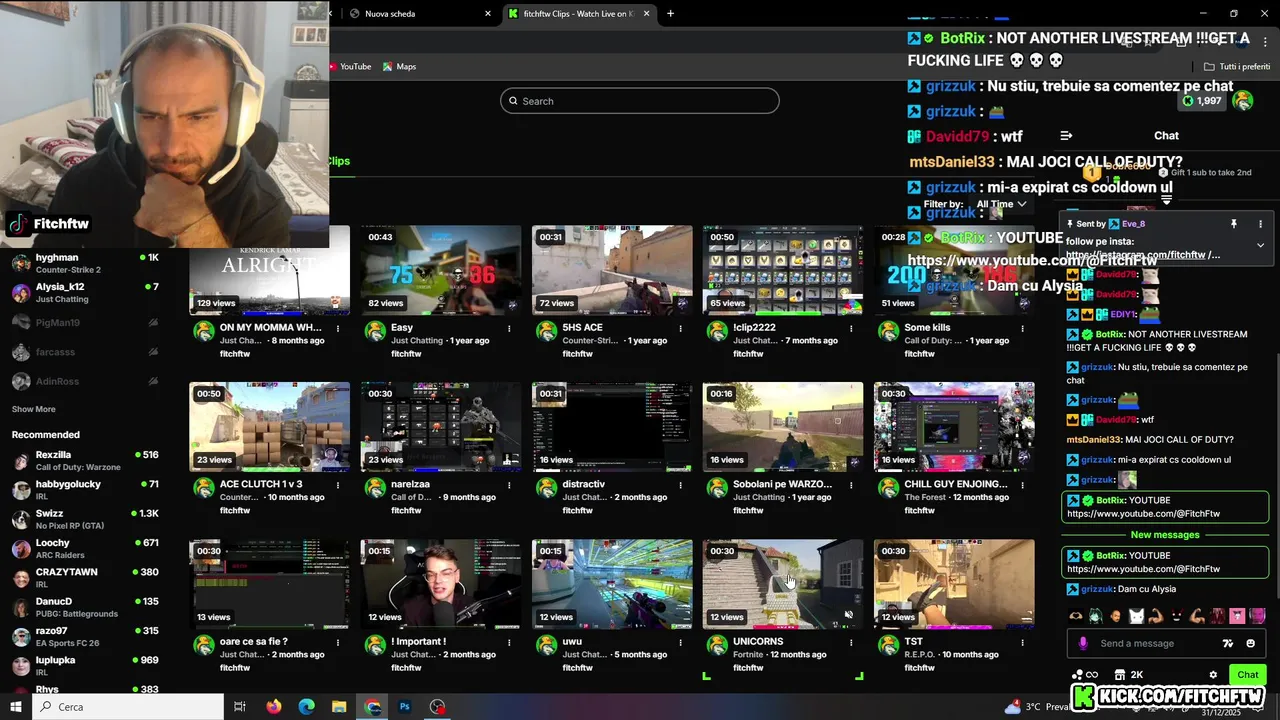Viewport: 1280px width, 720px height.
Task: Open CRAZYTAWN recommended channel
Action: (84, 578)
